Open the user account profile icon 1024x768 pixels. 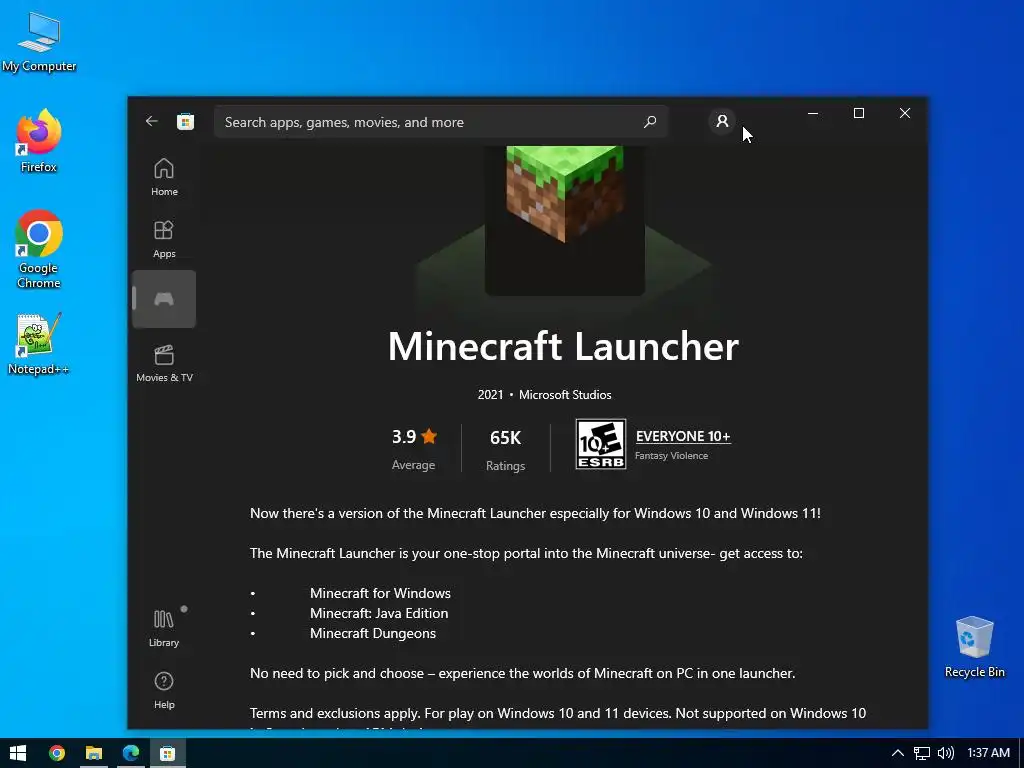(x=722, y=121)
